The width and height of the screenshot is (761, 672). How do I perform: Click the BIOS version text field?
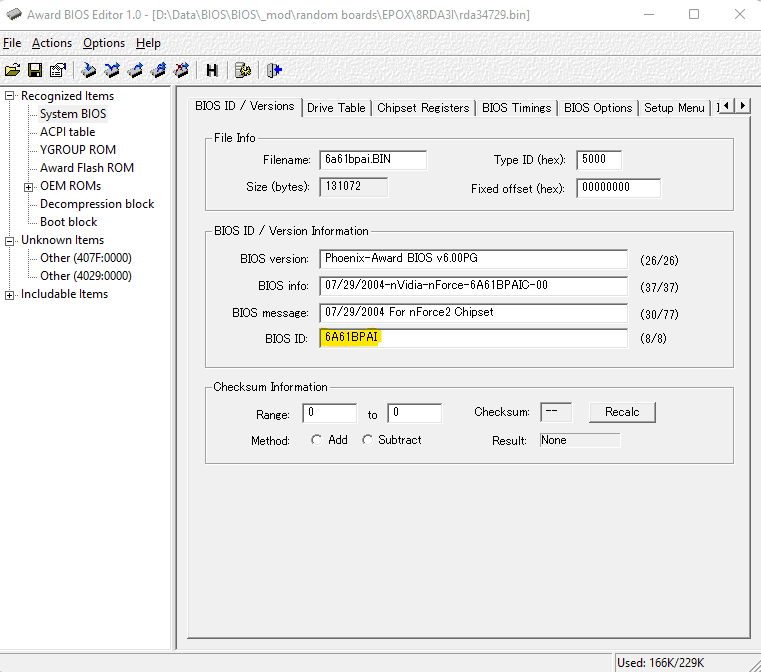tap(473, 259)
